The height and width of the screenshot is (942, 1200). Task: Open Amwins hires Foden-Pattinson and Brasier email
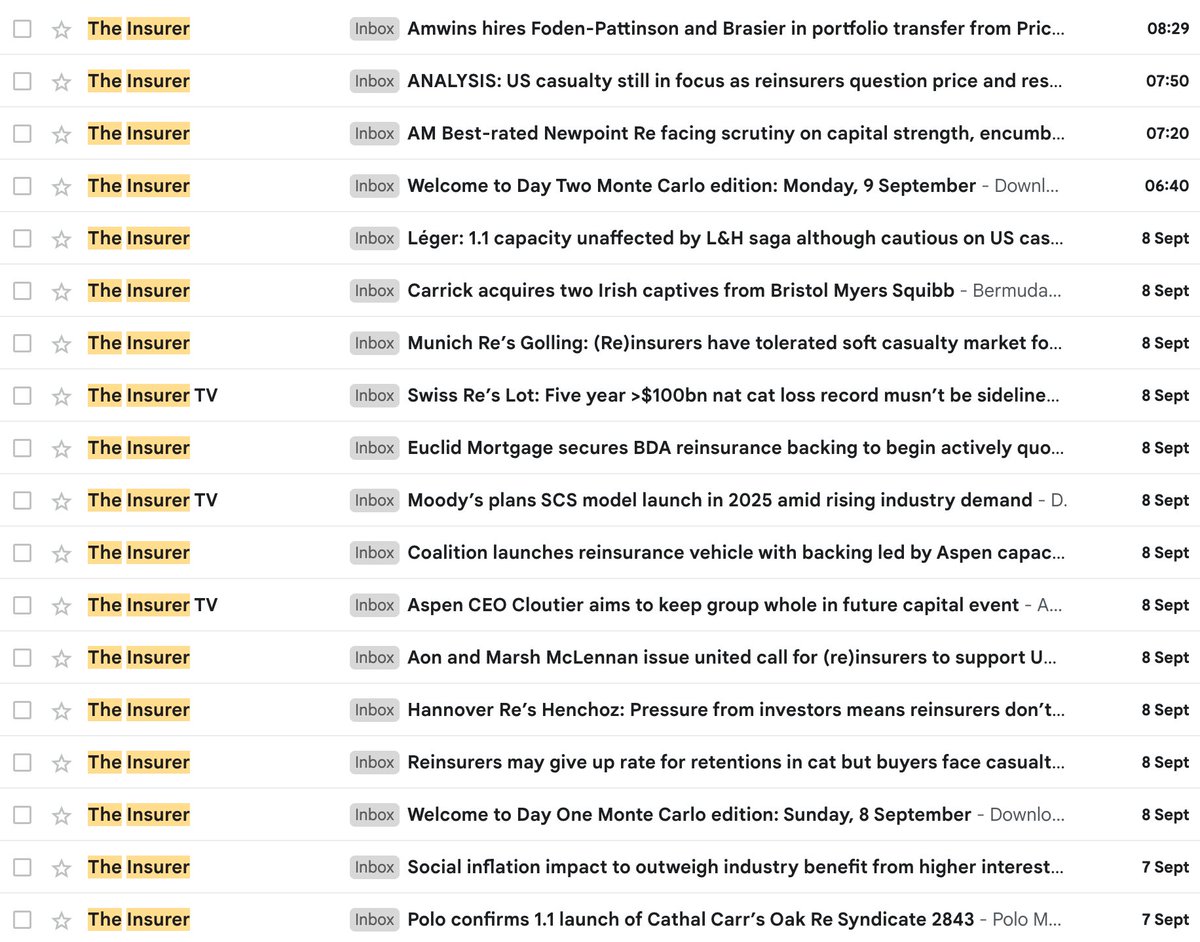(736, 29)
